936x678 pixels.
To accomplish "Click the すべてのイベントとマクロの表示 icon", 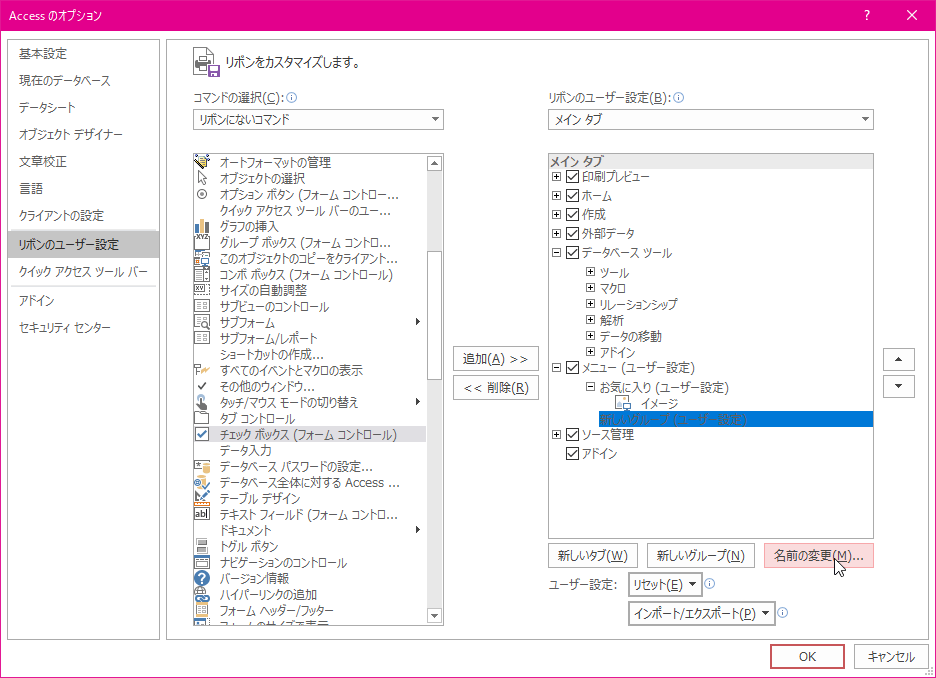I will [x=202, y=370].
